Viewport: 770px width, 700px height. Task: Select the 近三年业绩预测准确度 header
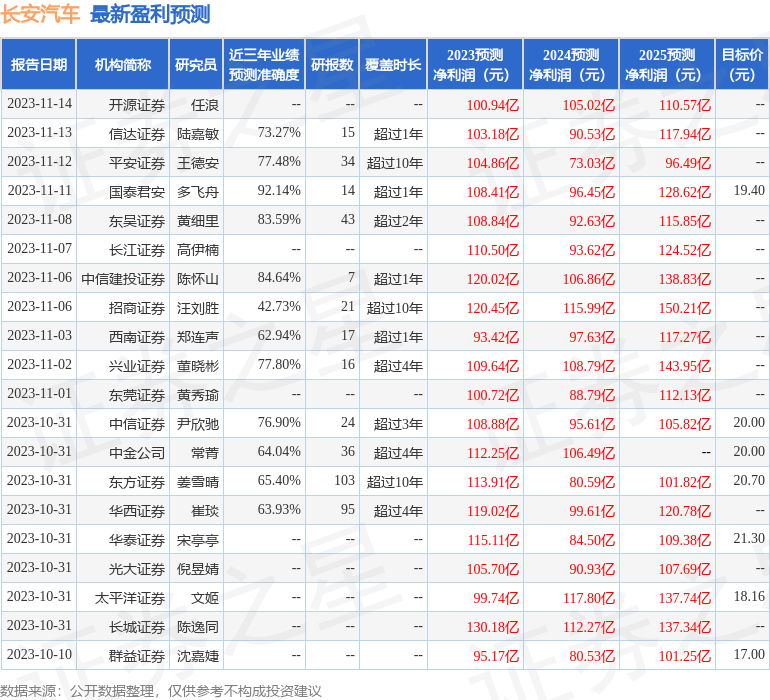tap(264, 64)
